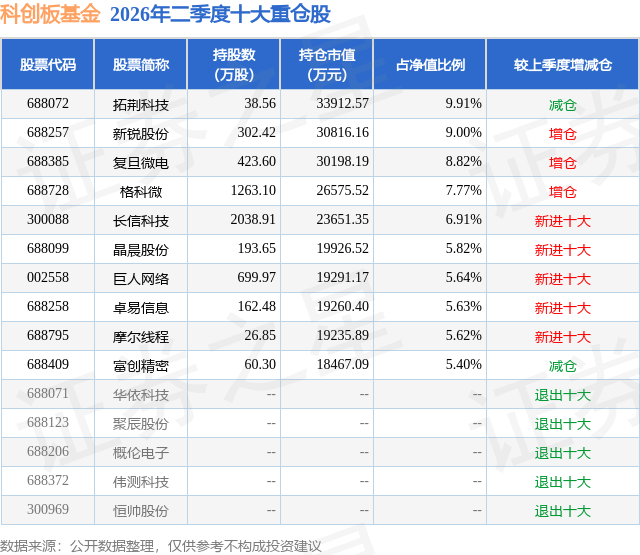Select stock name 复旦微电
Viewport: 640px width, 555px height.
point(141,163)
